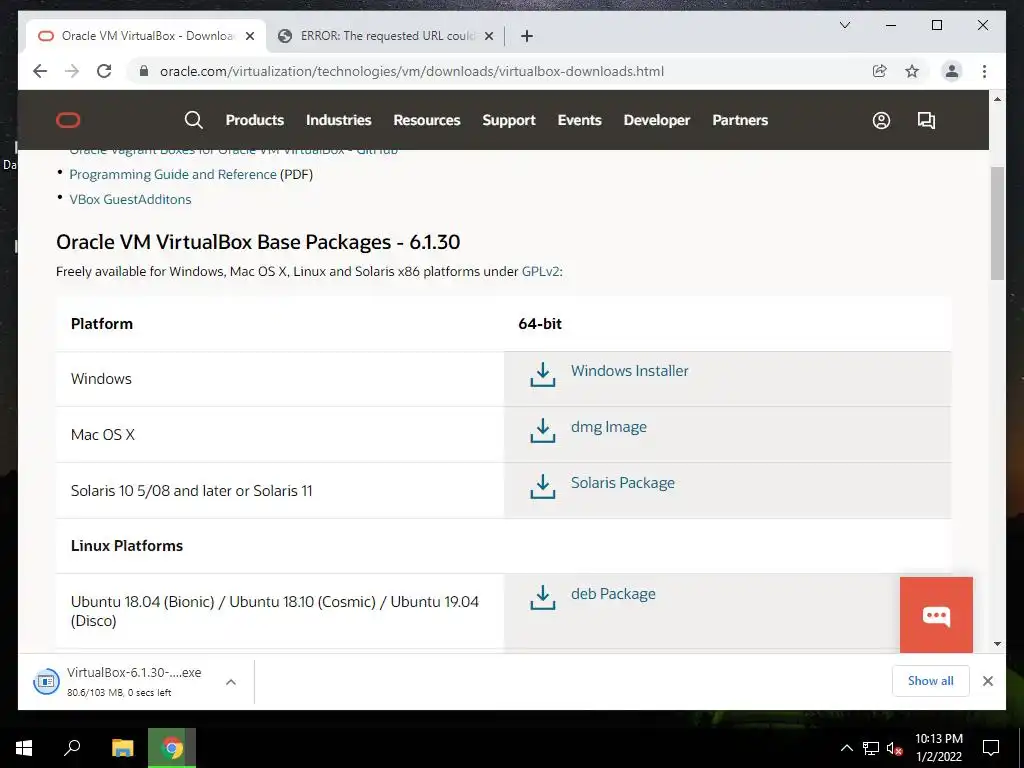Download the Solaris Package link

[622, 483]
